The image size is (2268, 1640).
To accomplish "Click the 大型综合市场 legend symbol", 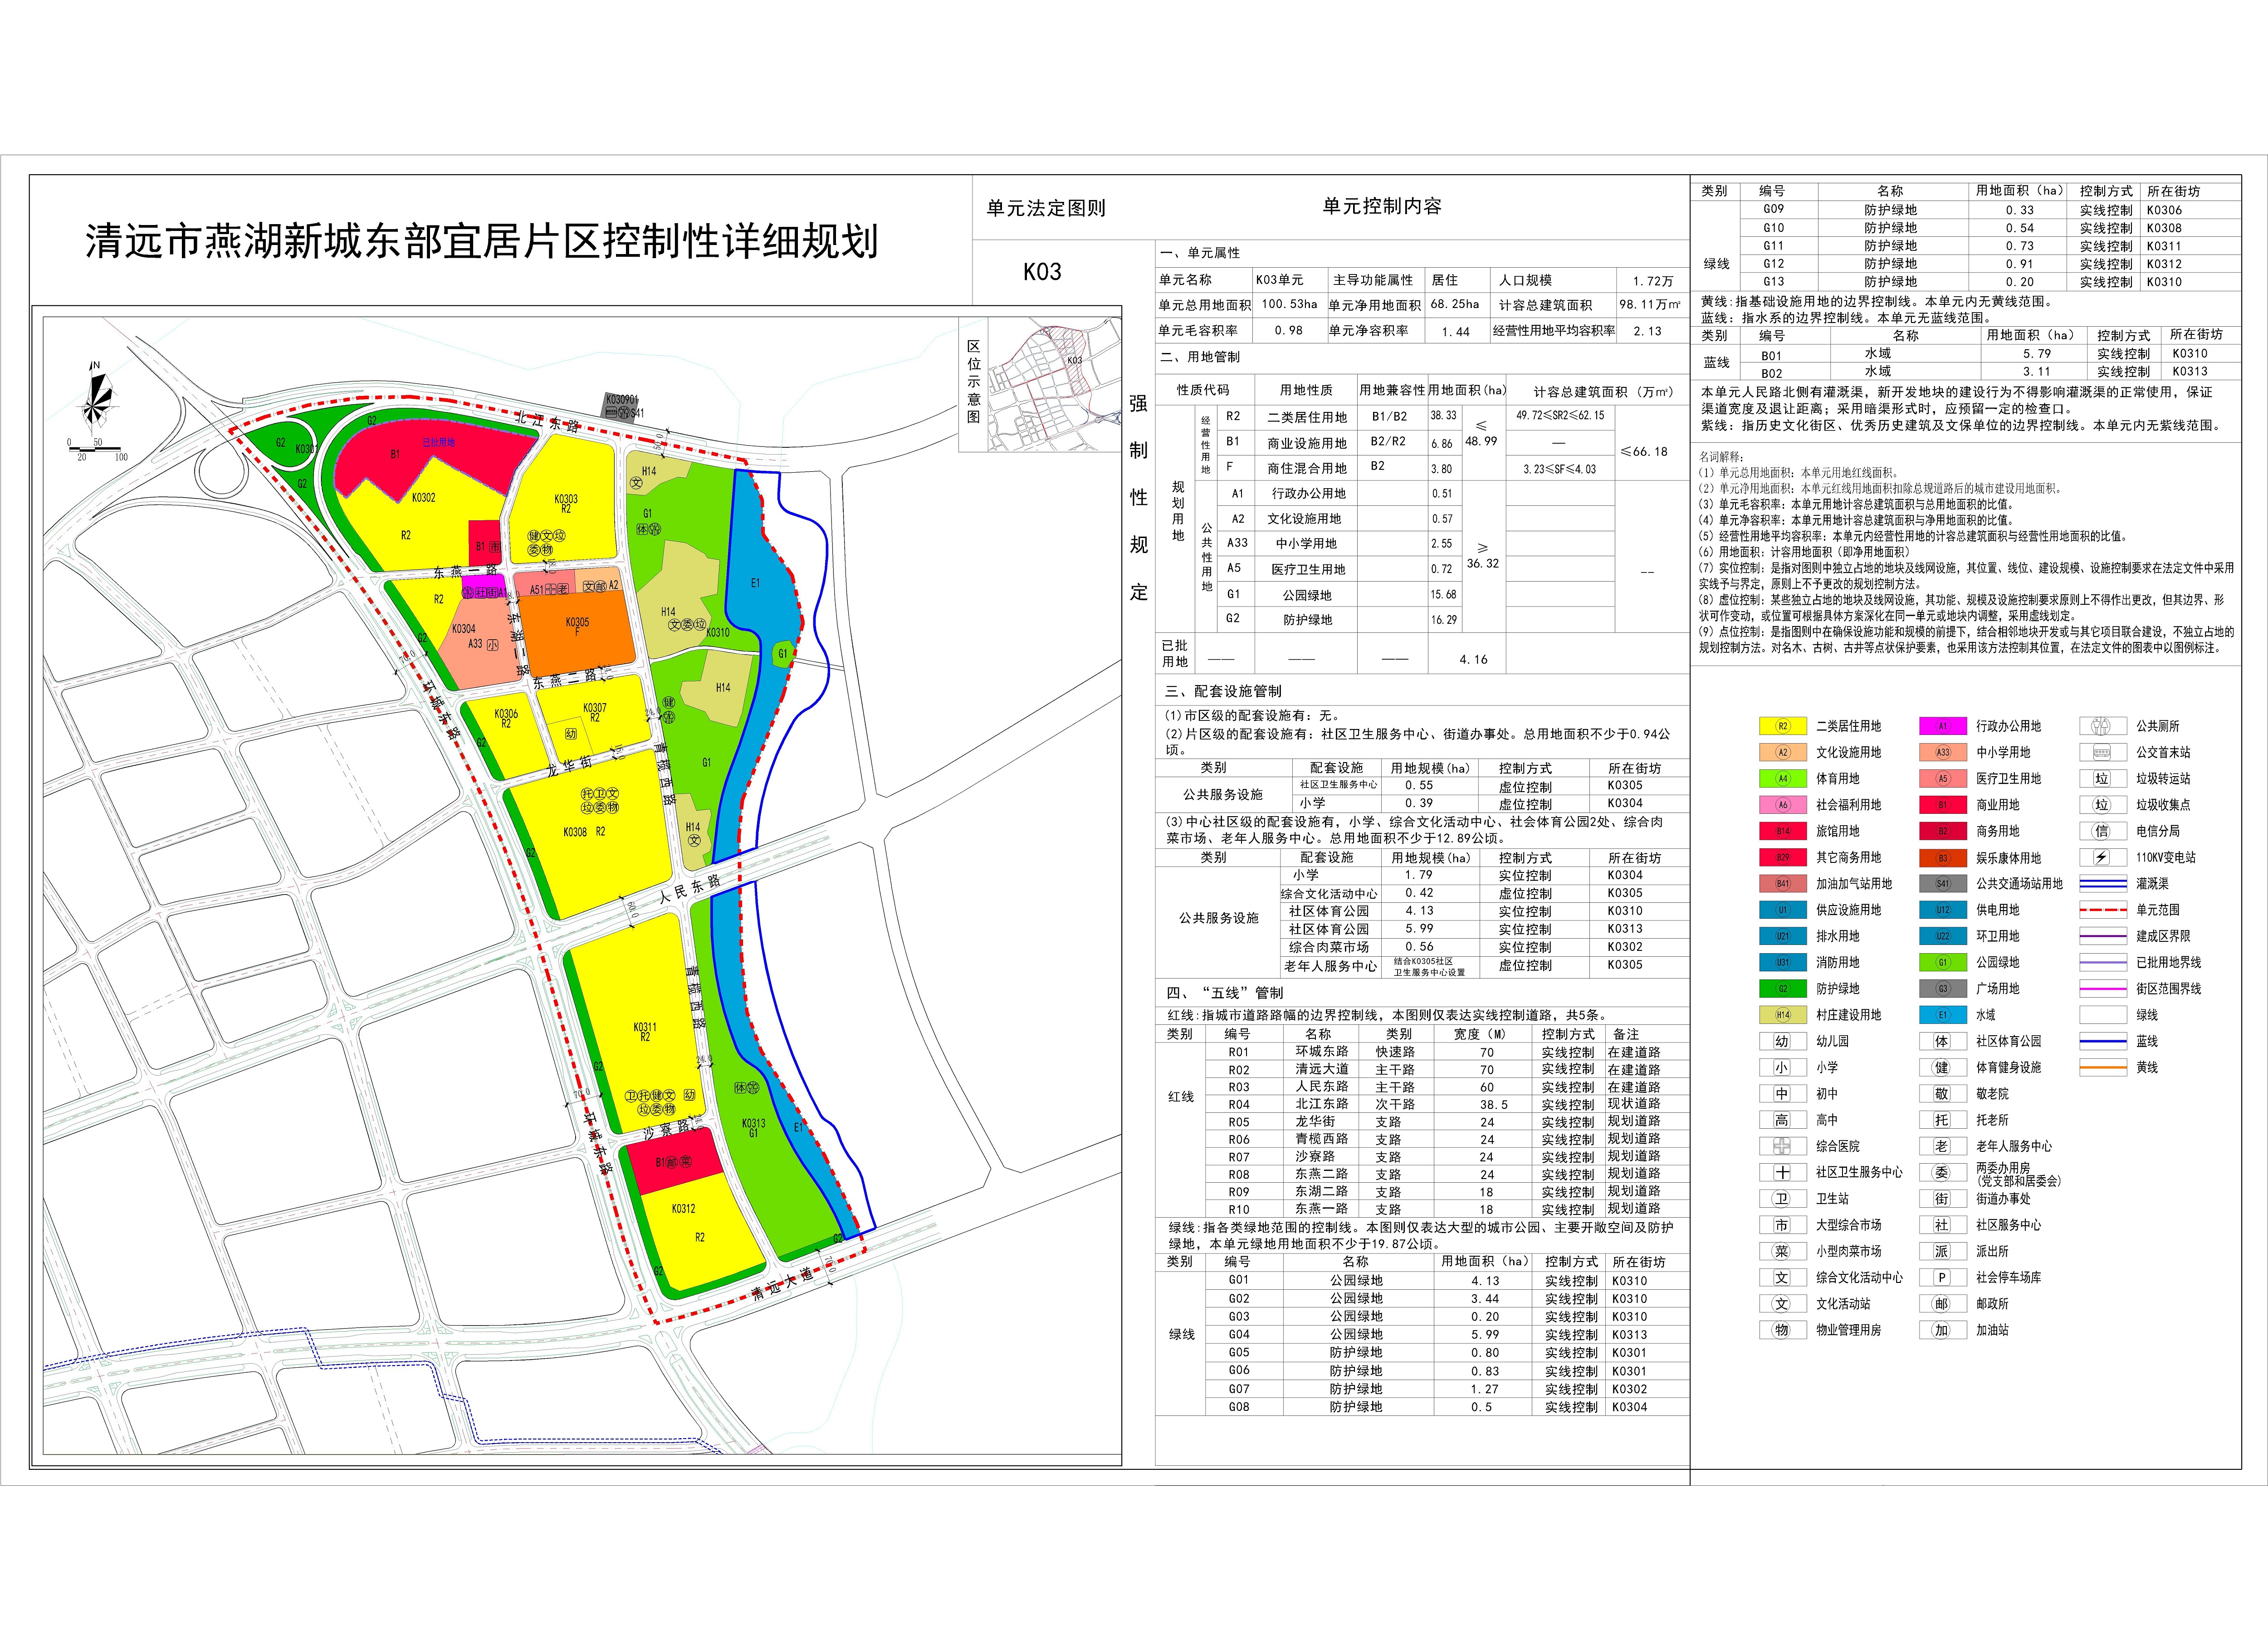I will (x=1782, y=1225).
